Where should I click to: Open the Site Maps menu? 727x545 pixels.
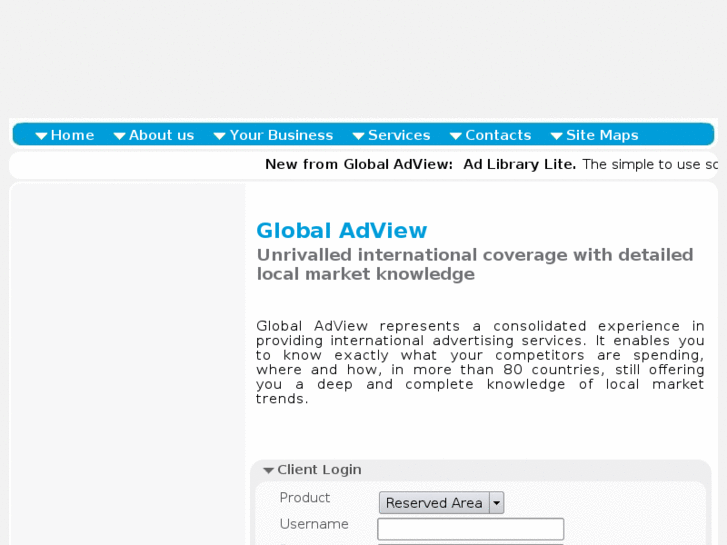coord(602,135)
